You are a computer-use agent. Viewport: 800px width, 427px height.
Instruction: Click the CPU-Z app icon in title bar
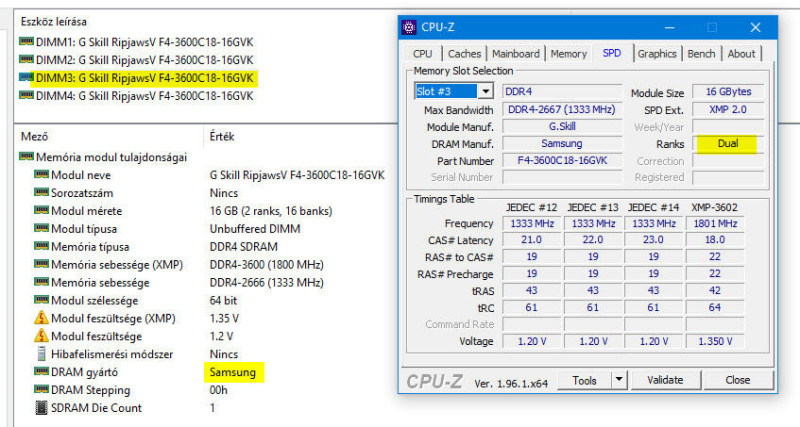click(409, 27)
